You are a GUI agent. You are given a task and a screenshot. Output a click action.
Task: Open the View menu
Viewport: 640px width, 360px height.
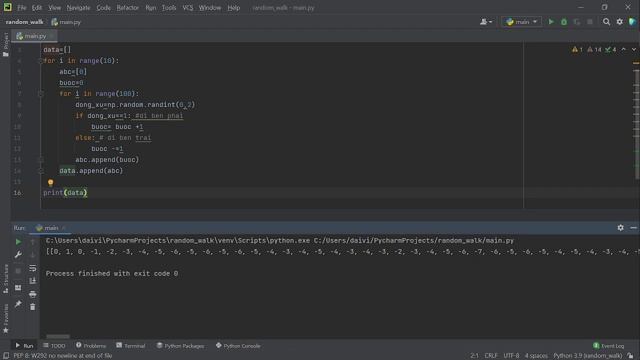point(54,8)
